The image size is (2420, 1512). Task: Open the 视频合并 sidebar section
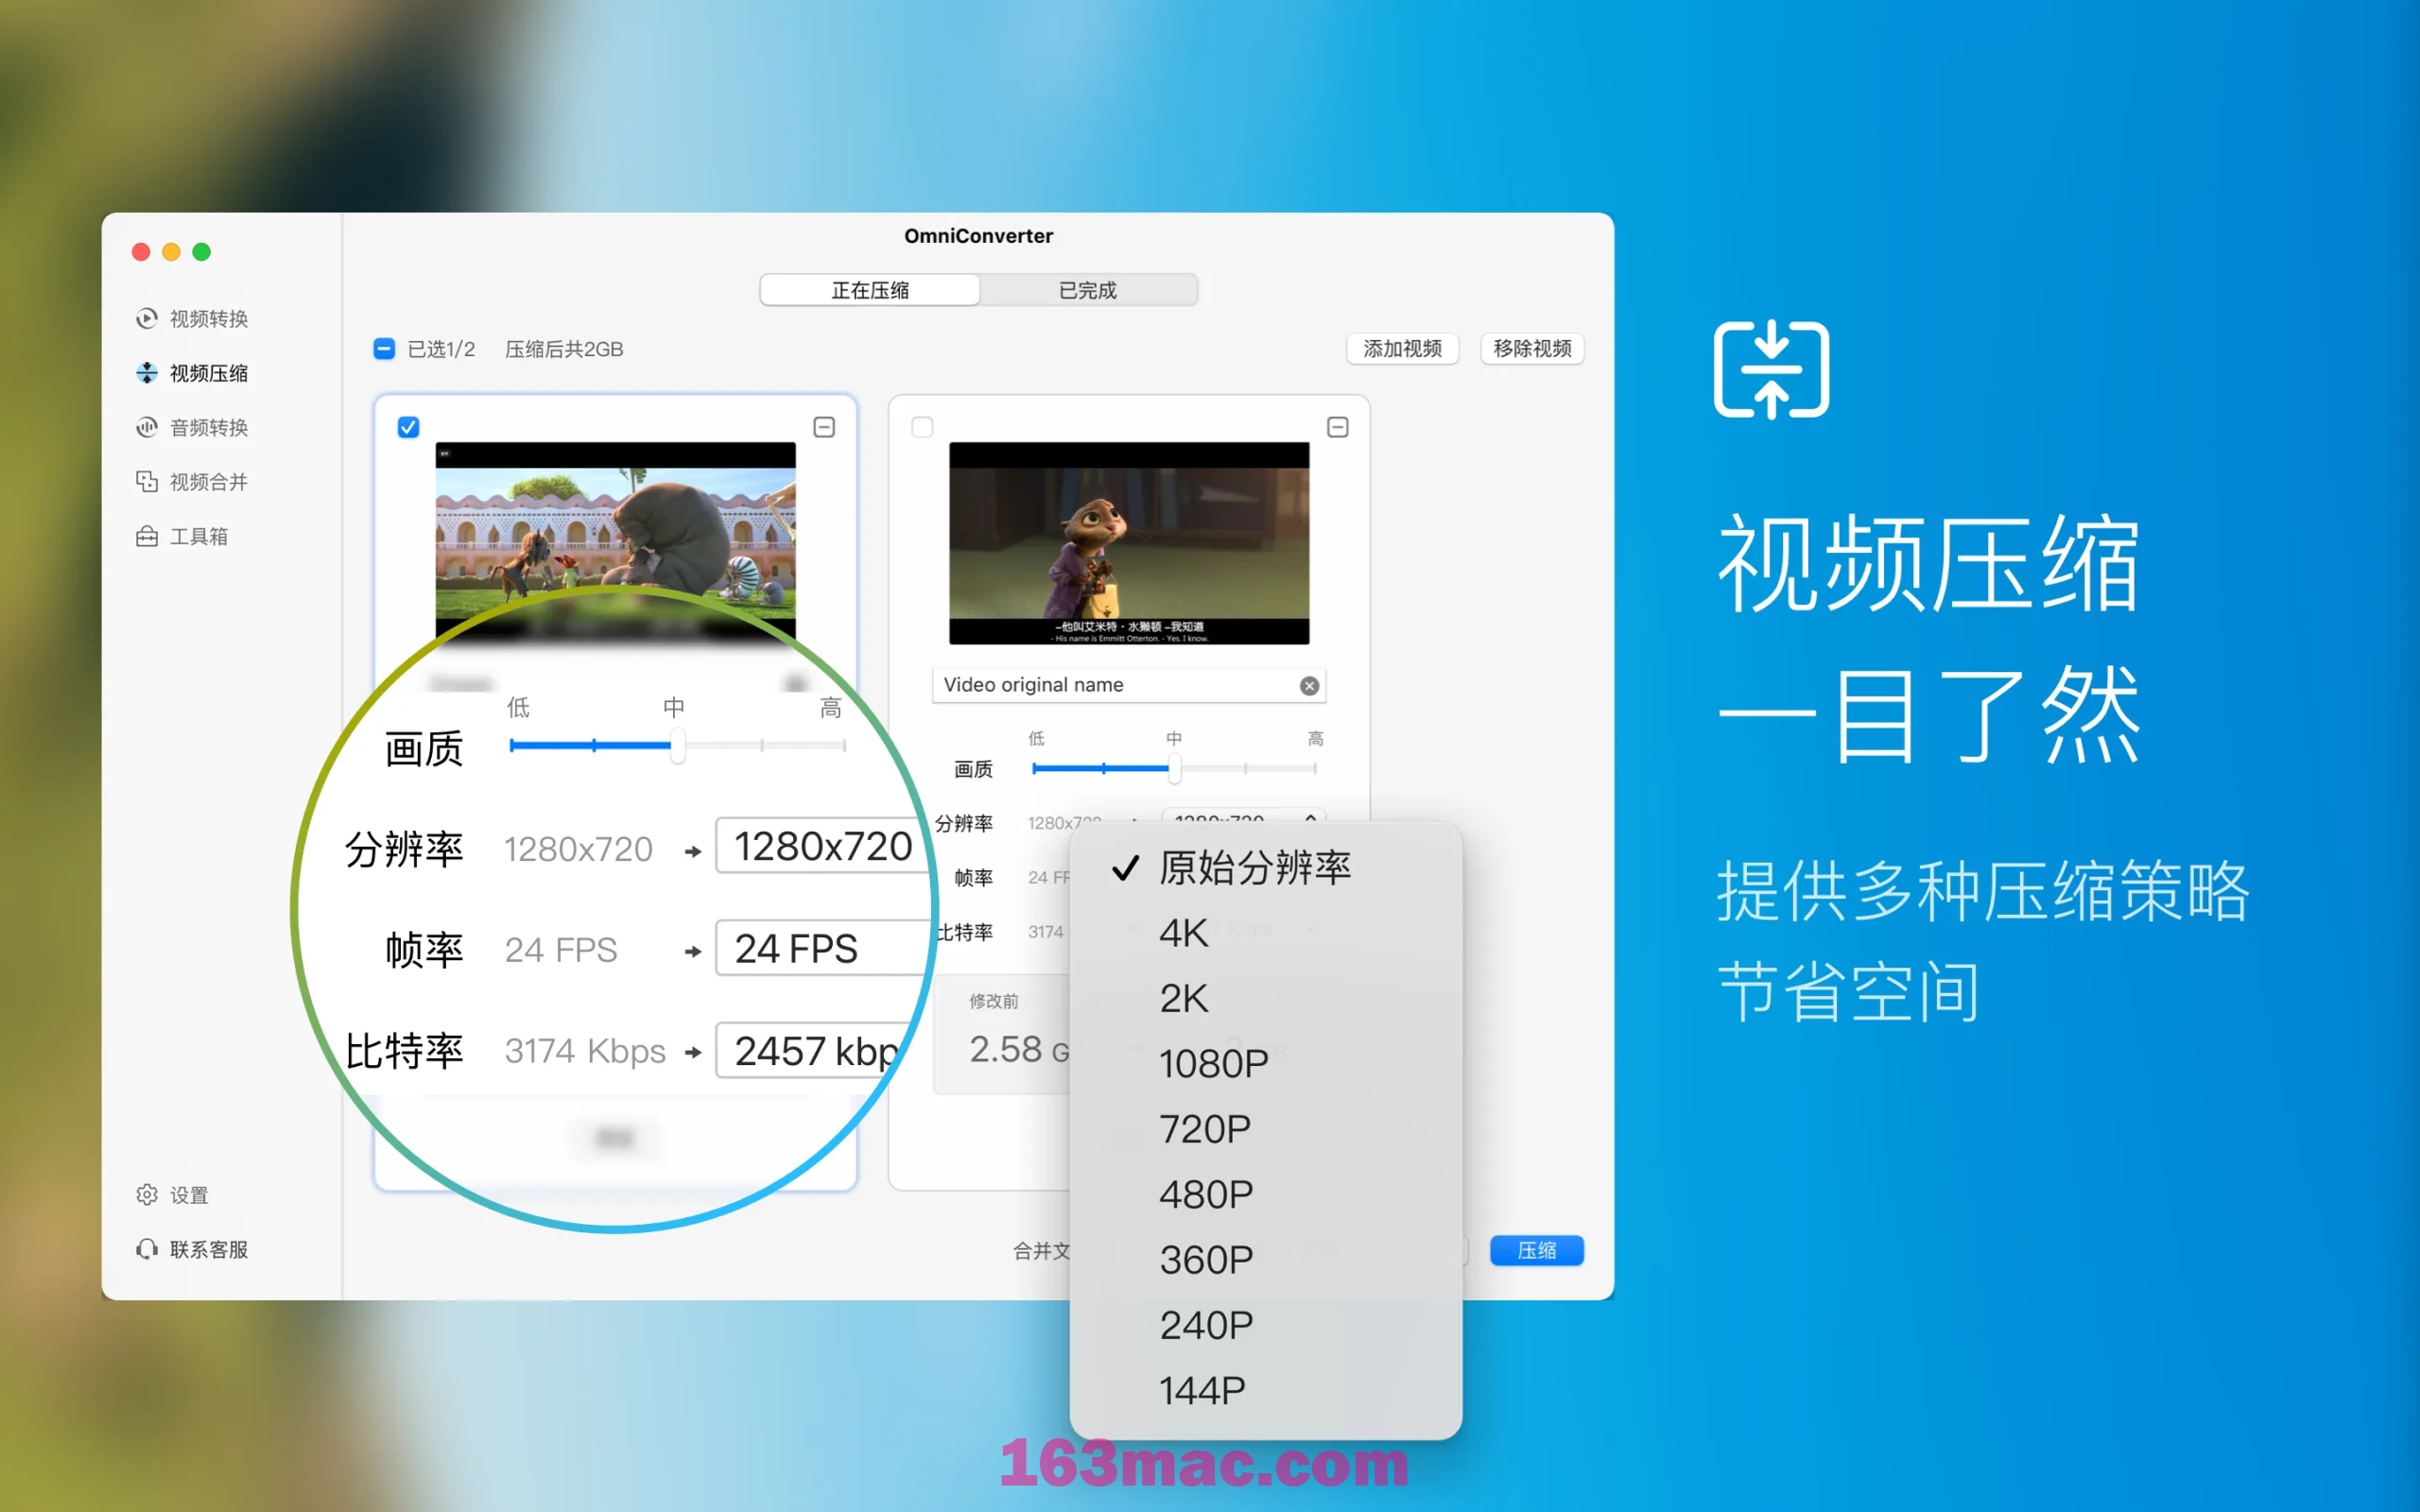coord(192,482)
